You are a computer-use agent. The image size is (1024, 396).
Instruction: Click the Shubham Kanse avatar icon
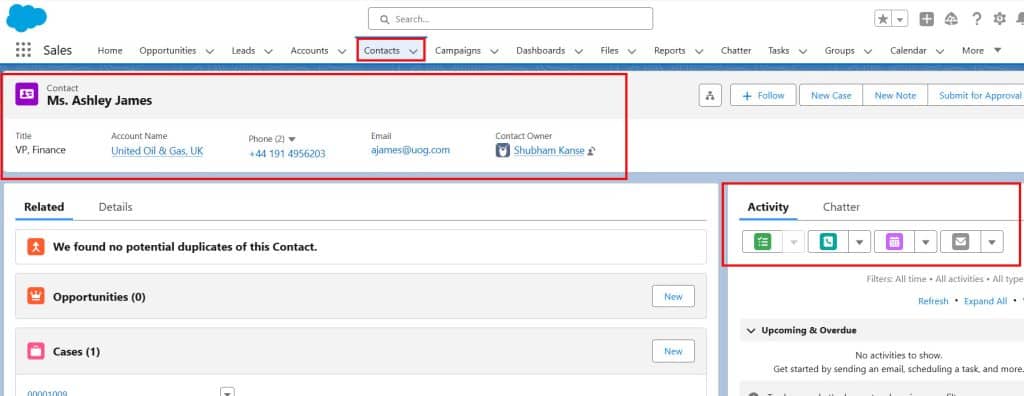tap(502, 151)
